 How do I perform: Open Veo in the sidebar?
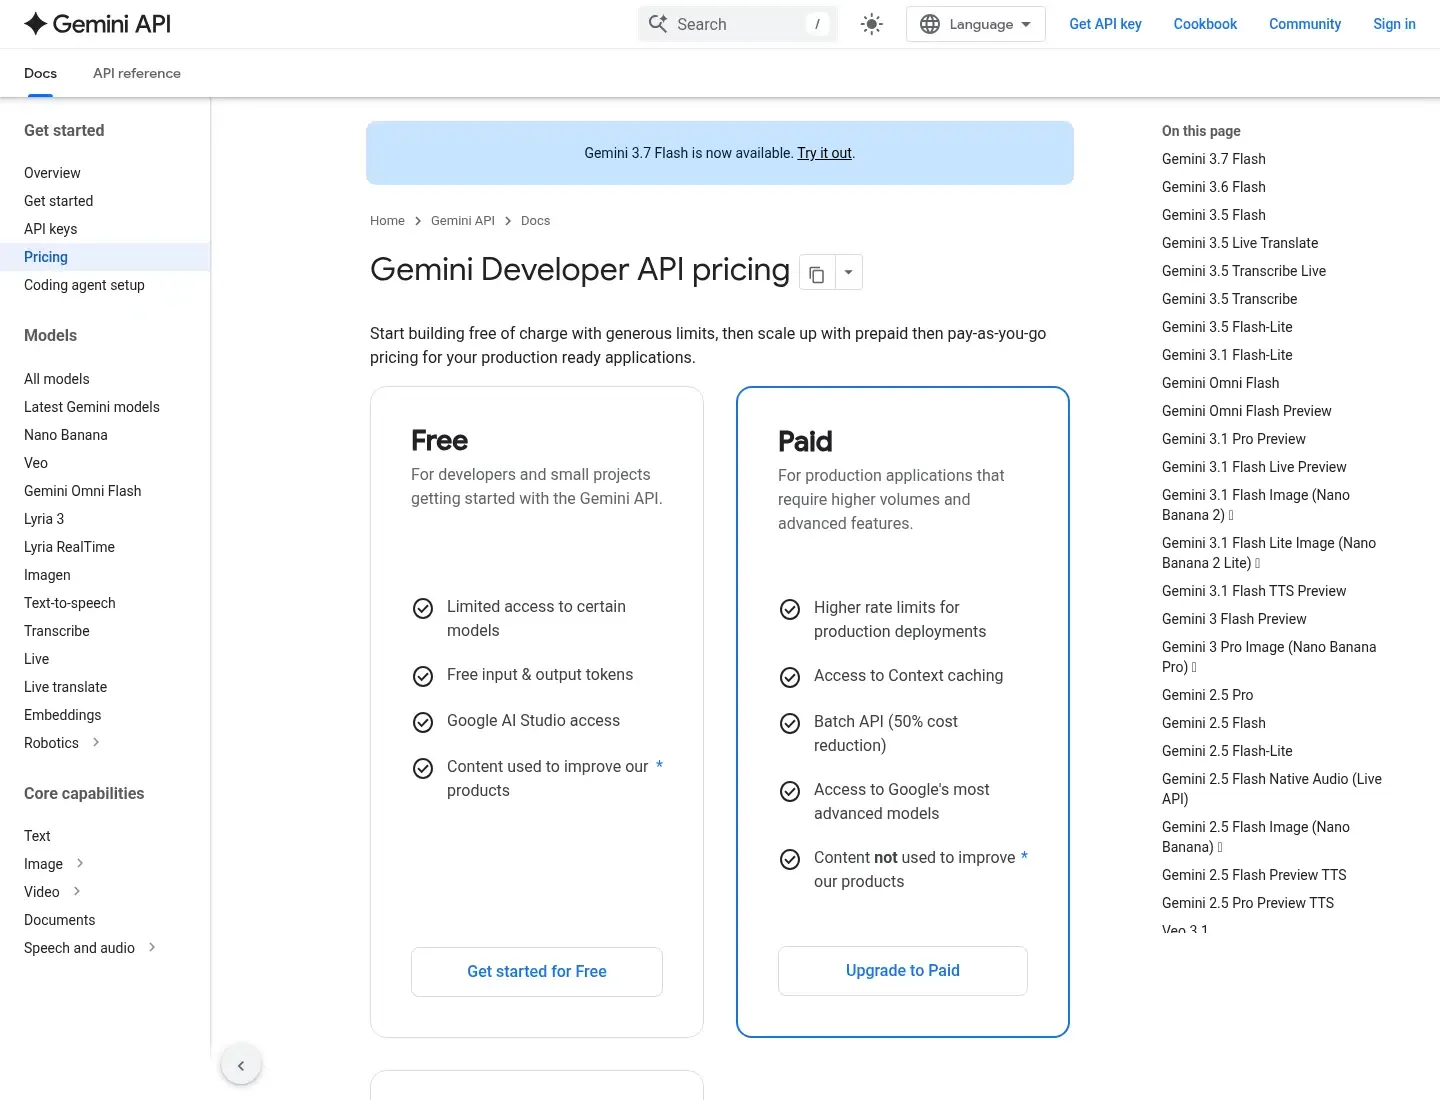(x=36, y=463)
